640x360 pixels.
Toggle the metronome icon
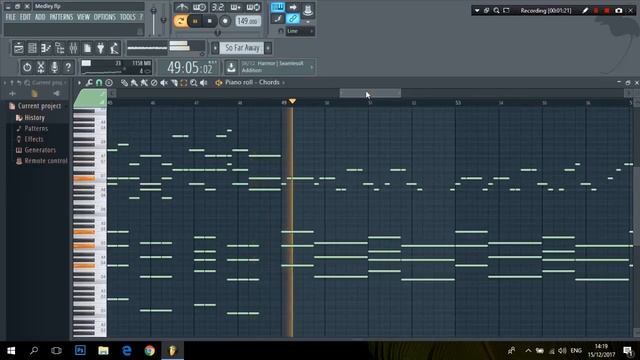pos(182,7)
